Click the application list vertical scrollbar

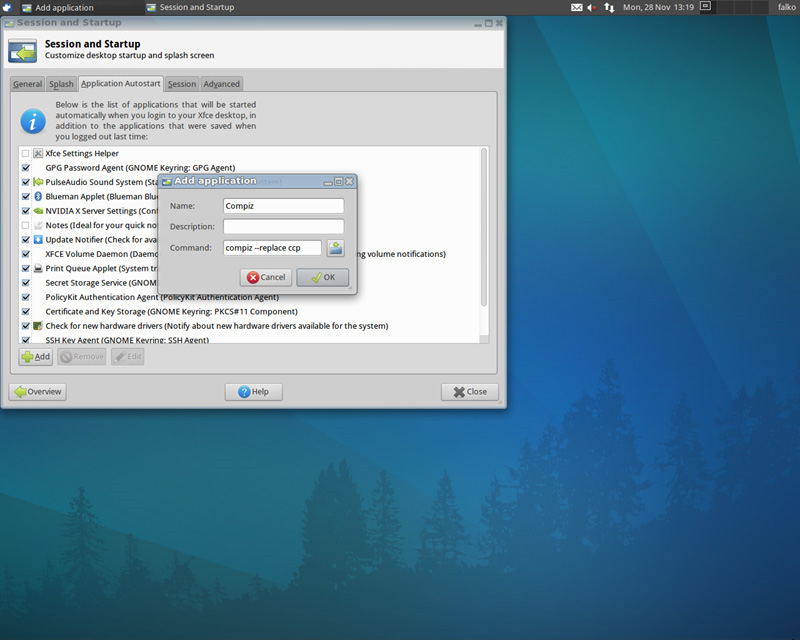(484, 228)
